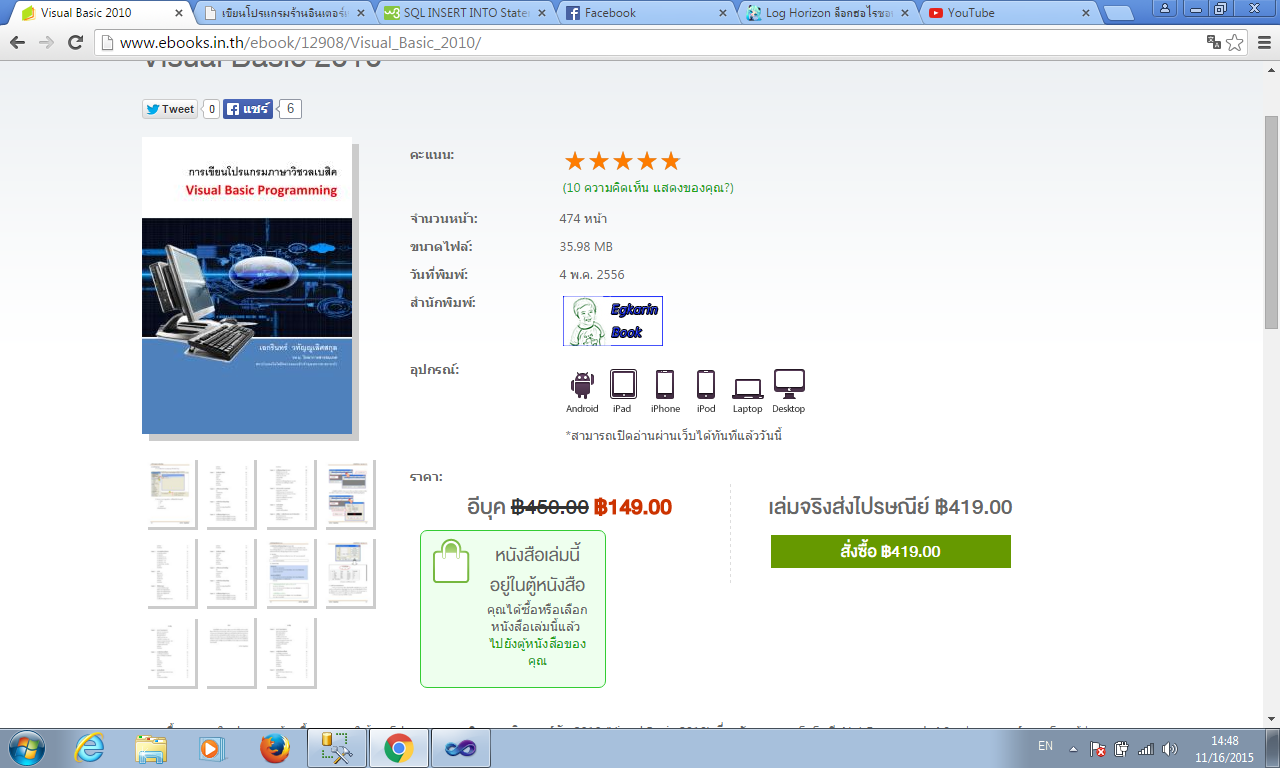Open the translate page icon in address bar
Image resolution: width=1280 pixels, height=768 pixels.
click(1214, 42)
